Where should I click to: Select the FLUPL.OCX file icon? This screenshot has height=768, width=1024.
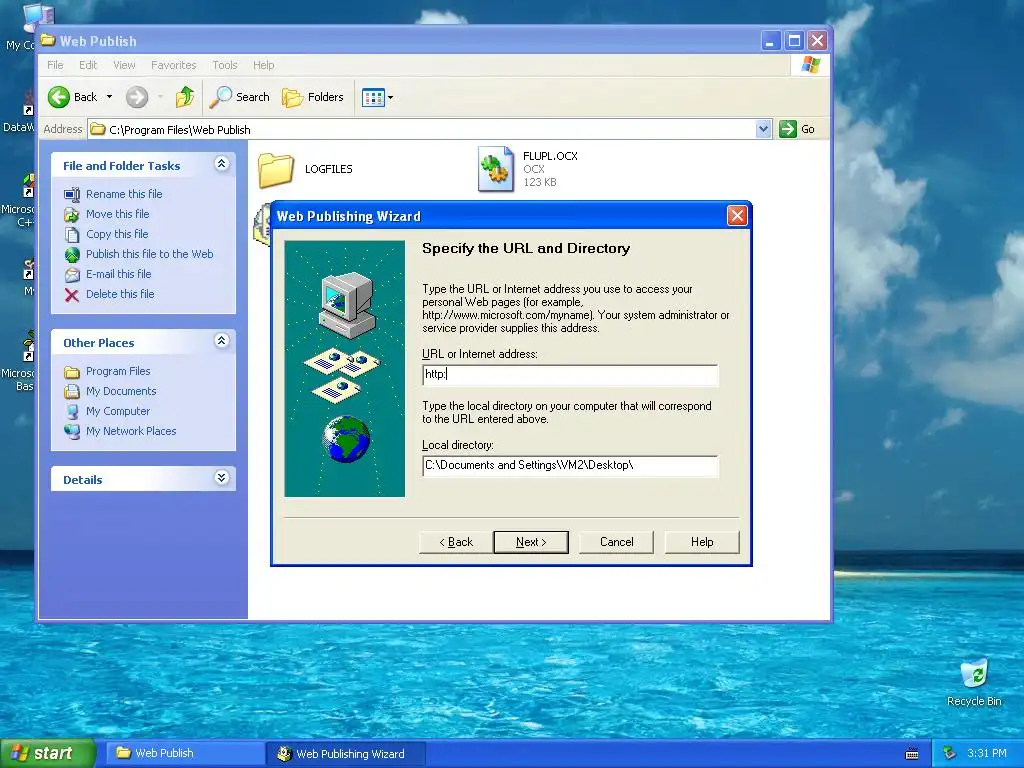click(x=496, y=169)
